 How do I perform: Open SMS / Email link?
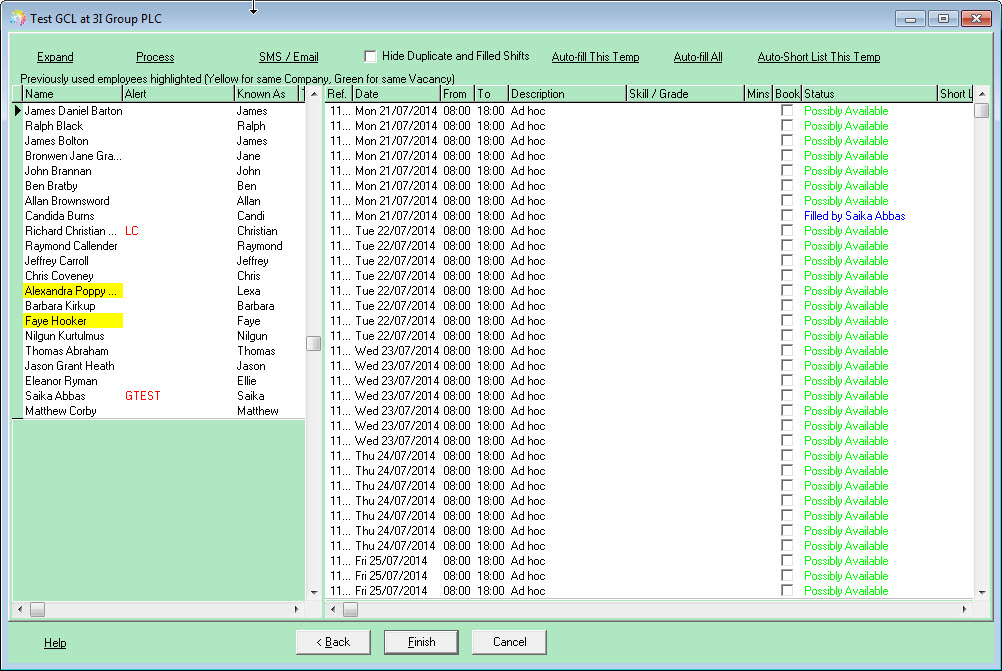(288, 57)
